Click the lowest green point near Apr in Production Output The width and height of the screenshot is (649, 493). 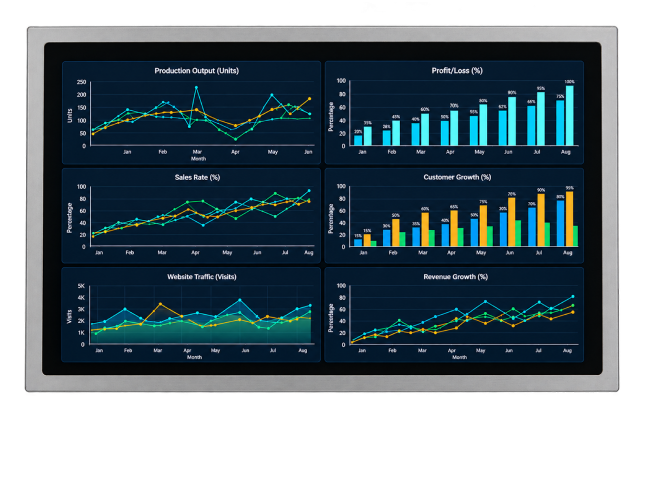click(236, 139)
